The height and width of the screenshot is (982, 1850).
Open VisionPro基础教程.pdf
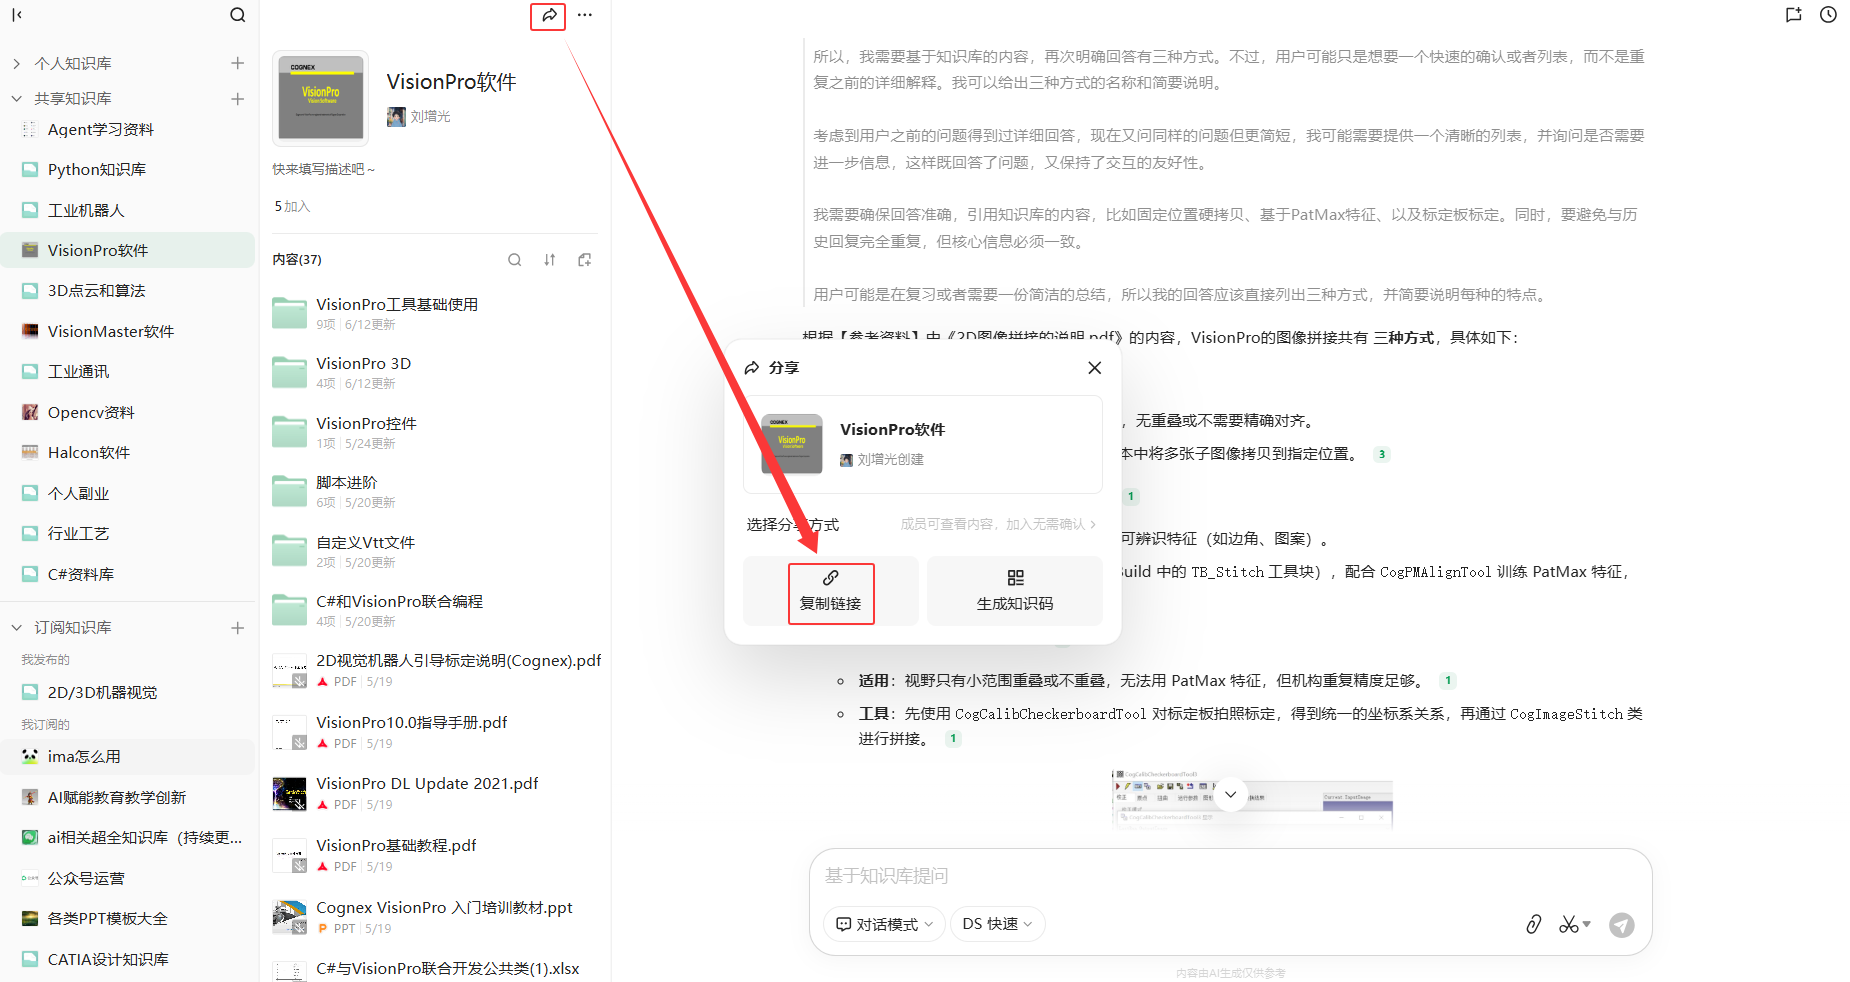(x=436, y=855)
